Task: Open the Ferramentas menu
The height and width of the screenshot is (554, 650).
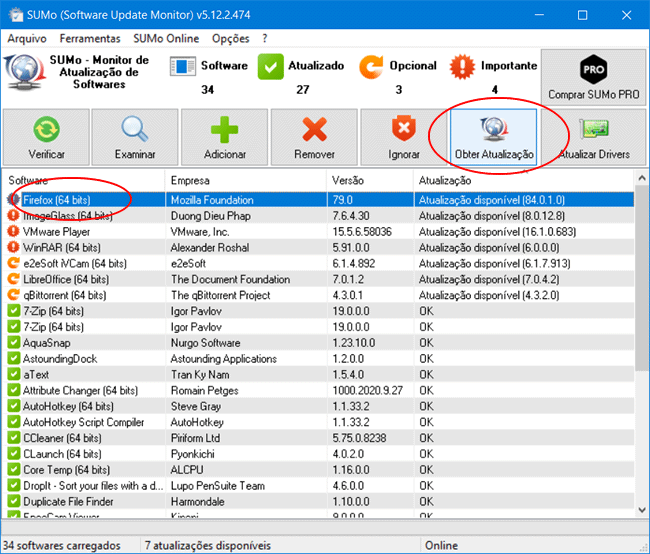Action: pos(91,38)
